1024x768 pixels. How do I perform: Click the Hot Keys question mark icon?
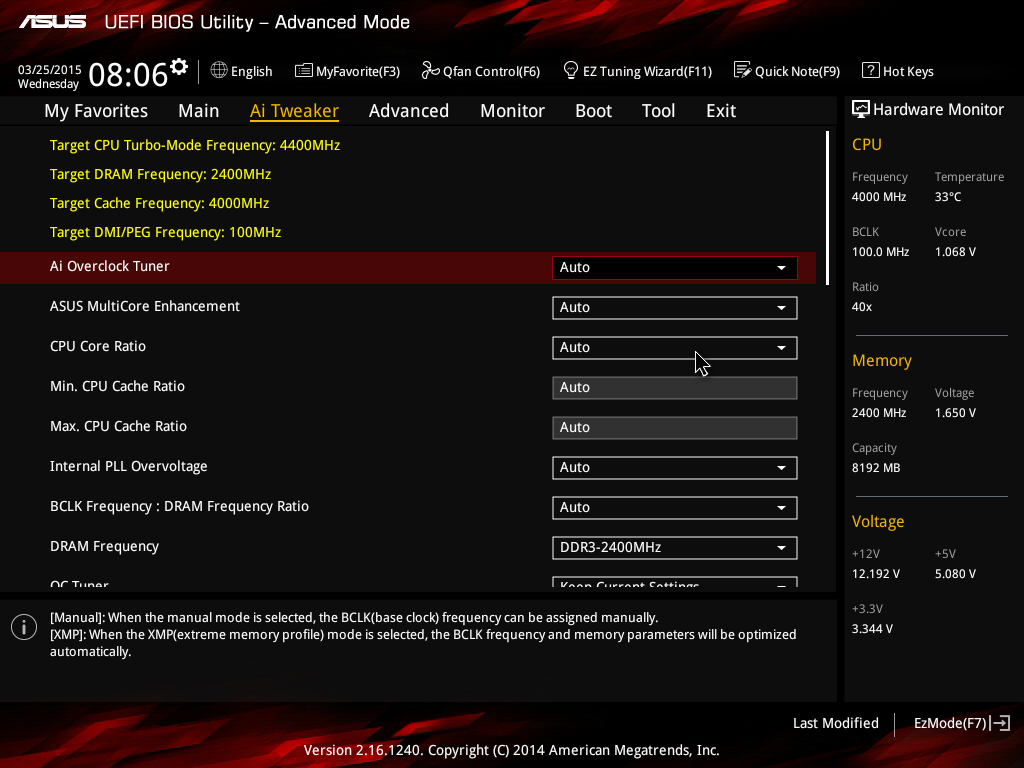[x=871, y=71]
